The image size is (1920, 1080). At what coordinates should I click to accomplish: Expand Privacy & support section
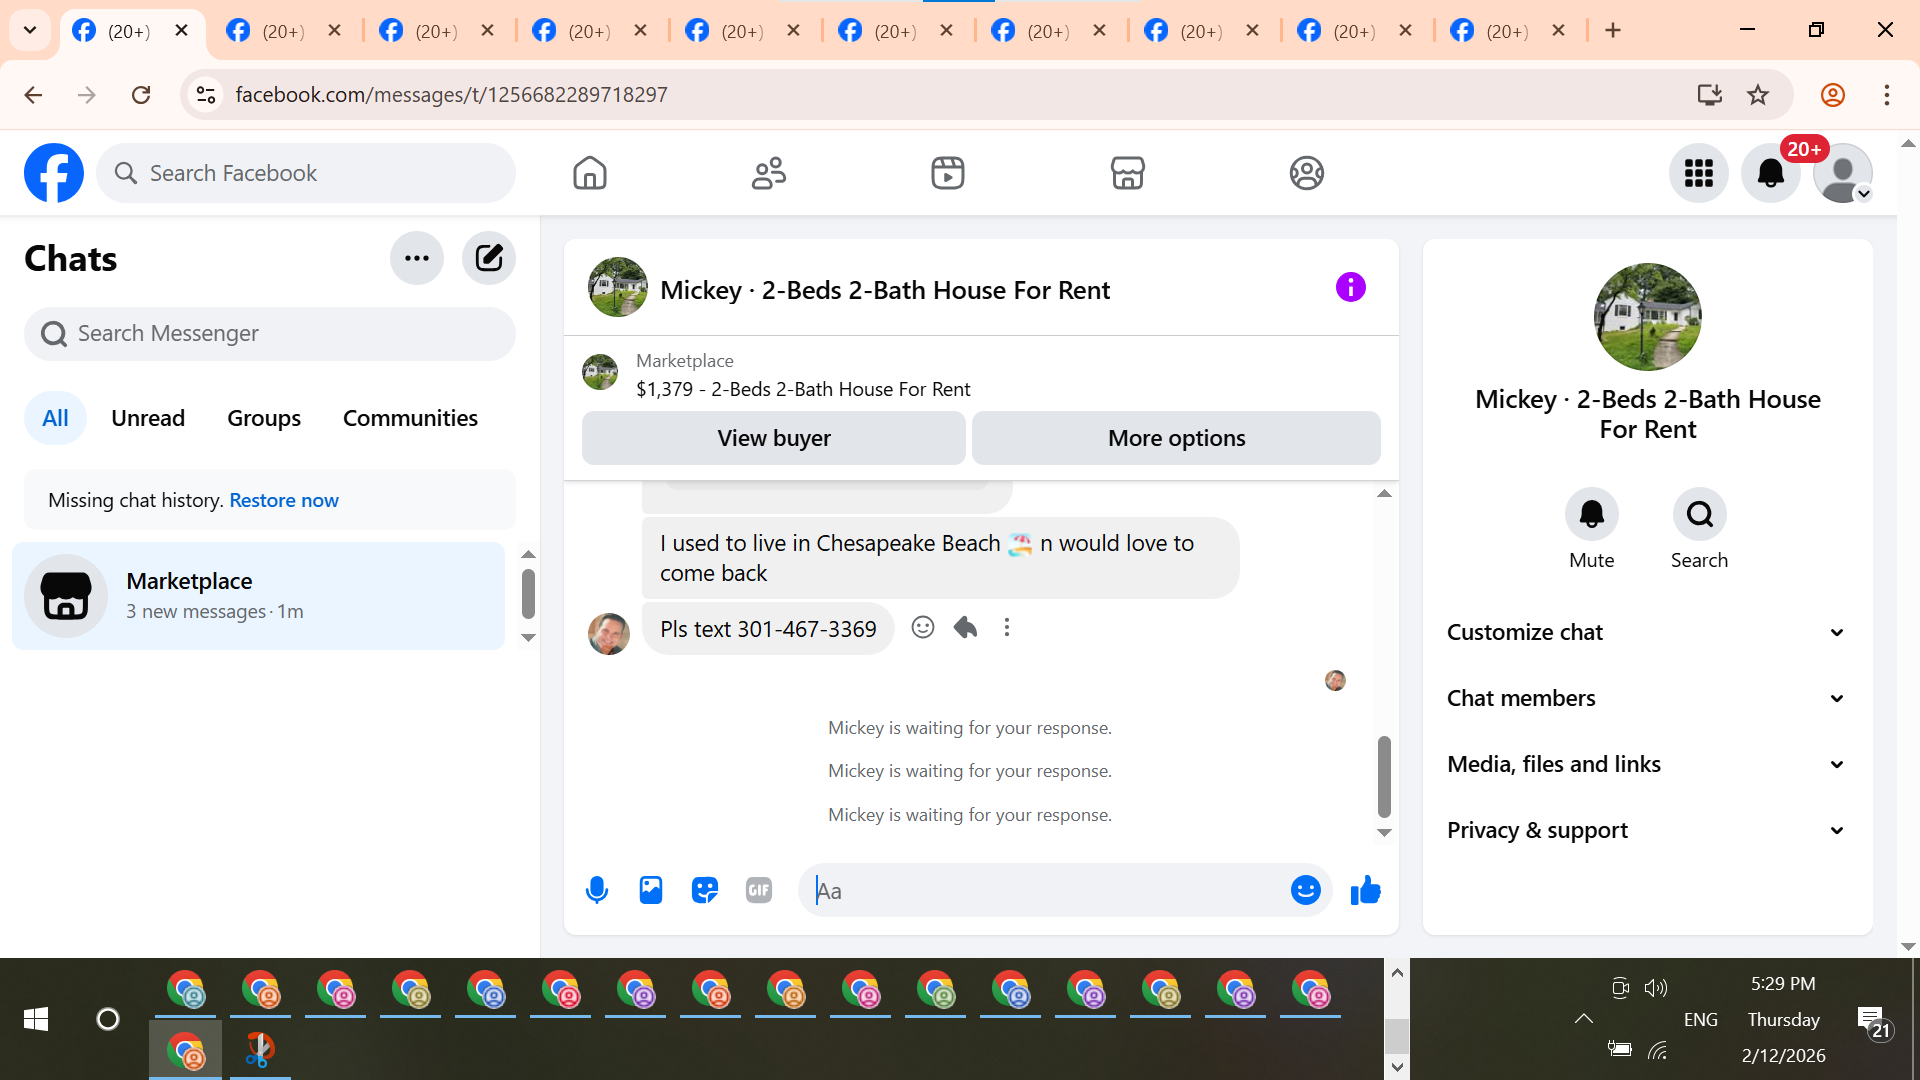click(1647, 830)
